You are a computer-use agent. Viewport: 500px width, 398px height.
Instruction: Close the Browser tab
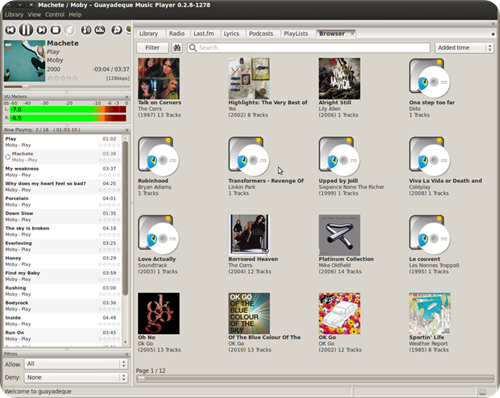[x=352, y=34]
